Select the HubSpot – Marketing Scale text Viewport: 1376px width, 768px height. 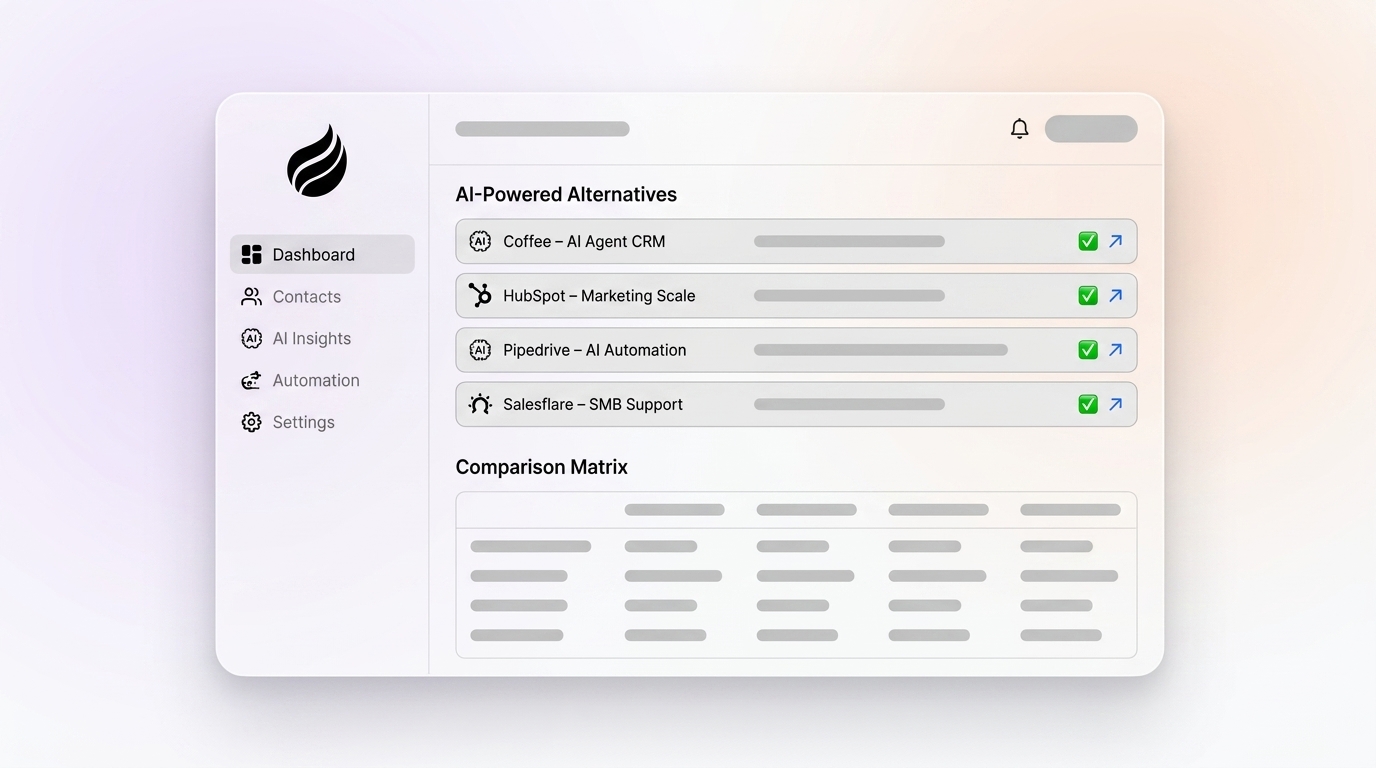[599, 296]
